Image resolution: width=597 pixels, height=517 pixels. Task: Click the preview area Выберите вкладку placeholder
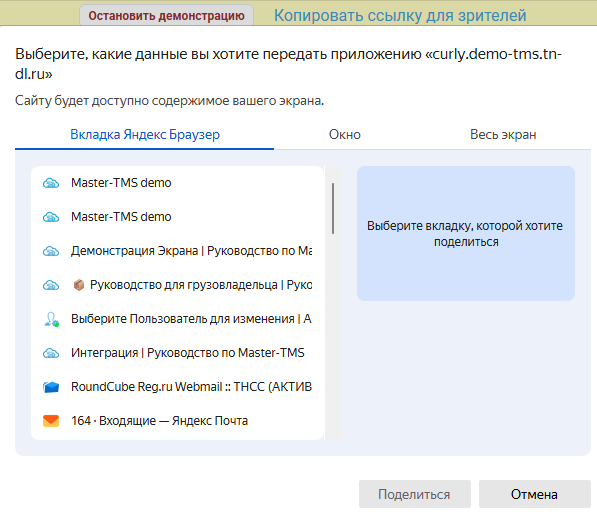pyautogui.click(x=466, y=233)
